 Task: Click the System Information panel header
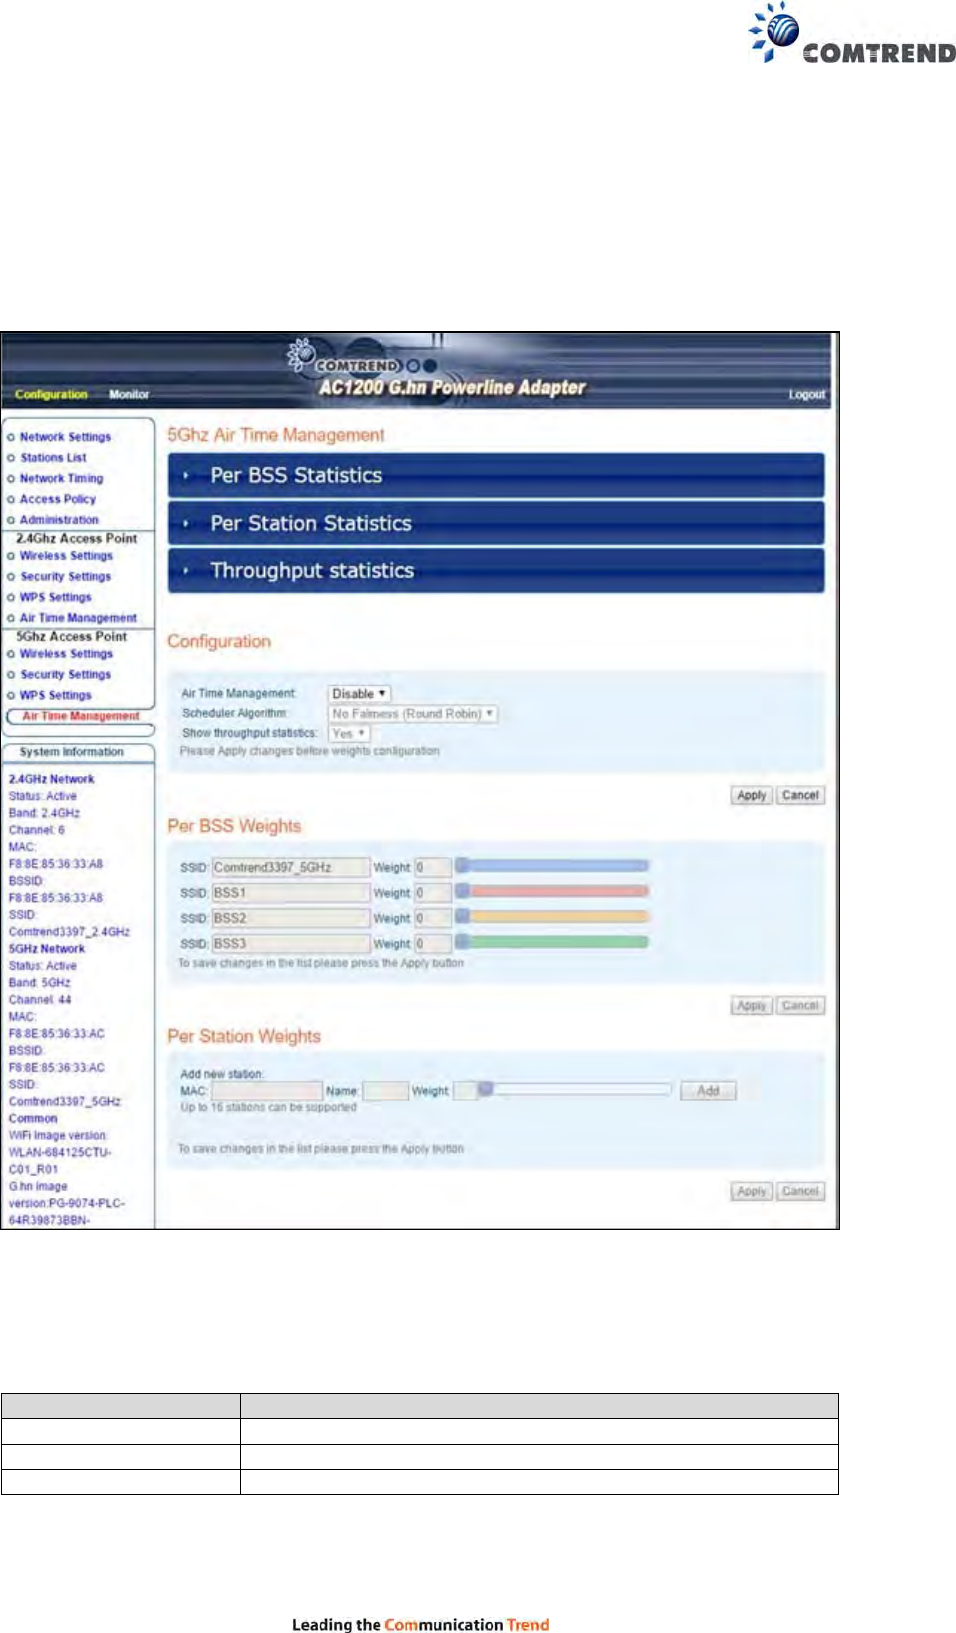(x=78, y=752)
